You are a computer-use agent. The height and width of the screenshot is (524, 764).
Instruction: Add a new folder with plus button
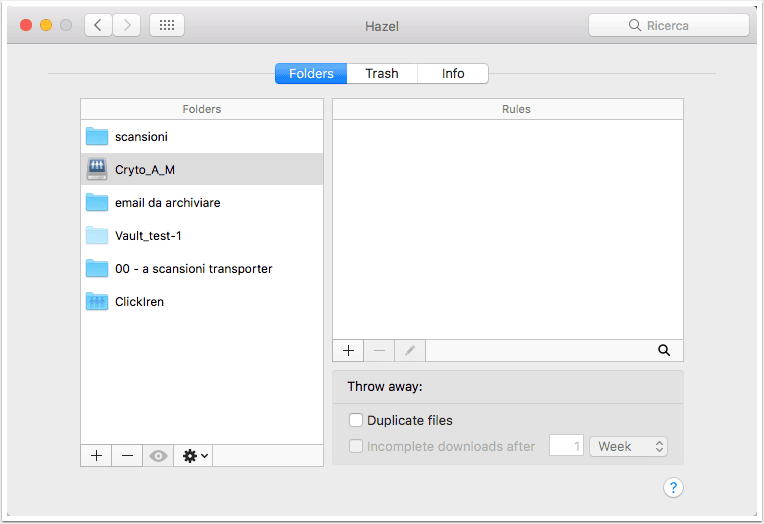(x=96, y=456)
